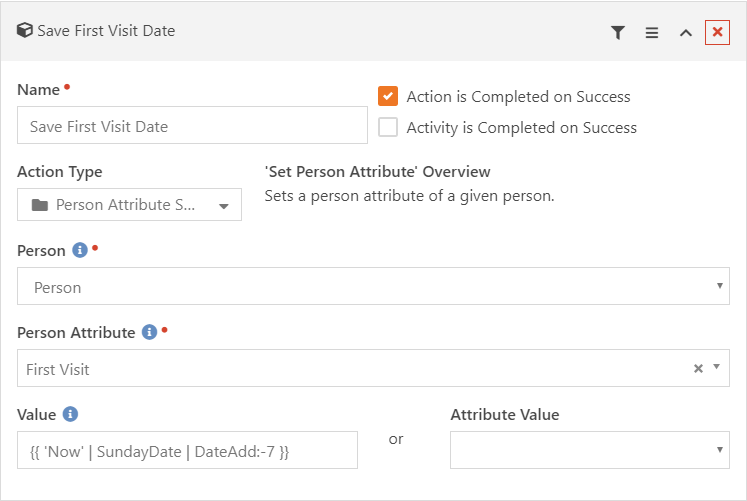Click info icon next to Person label

click(80, 250)
